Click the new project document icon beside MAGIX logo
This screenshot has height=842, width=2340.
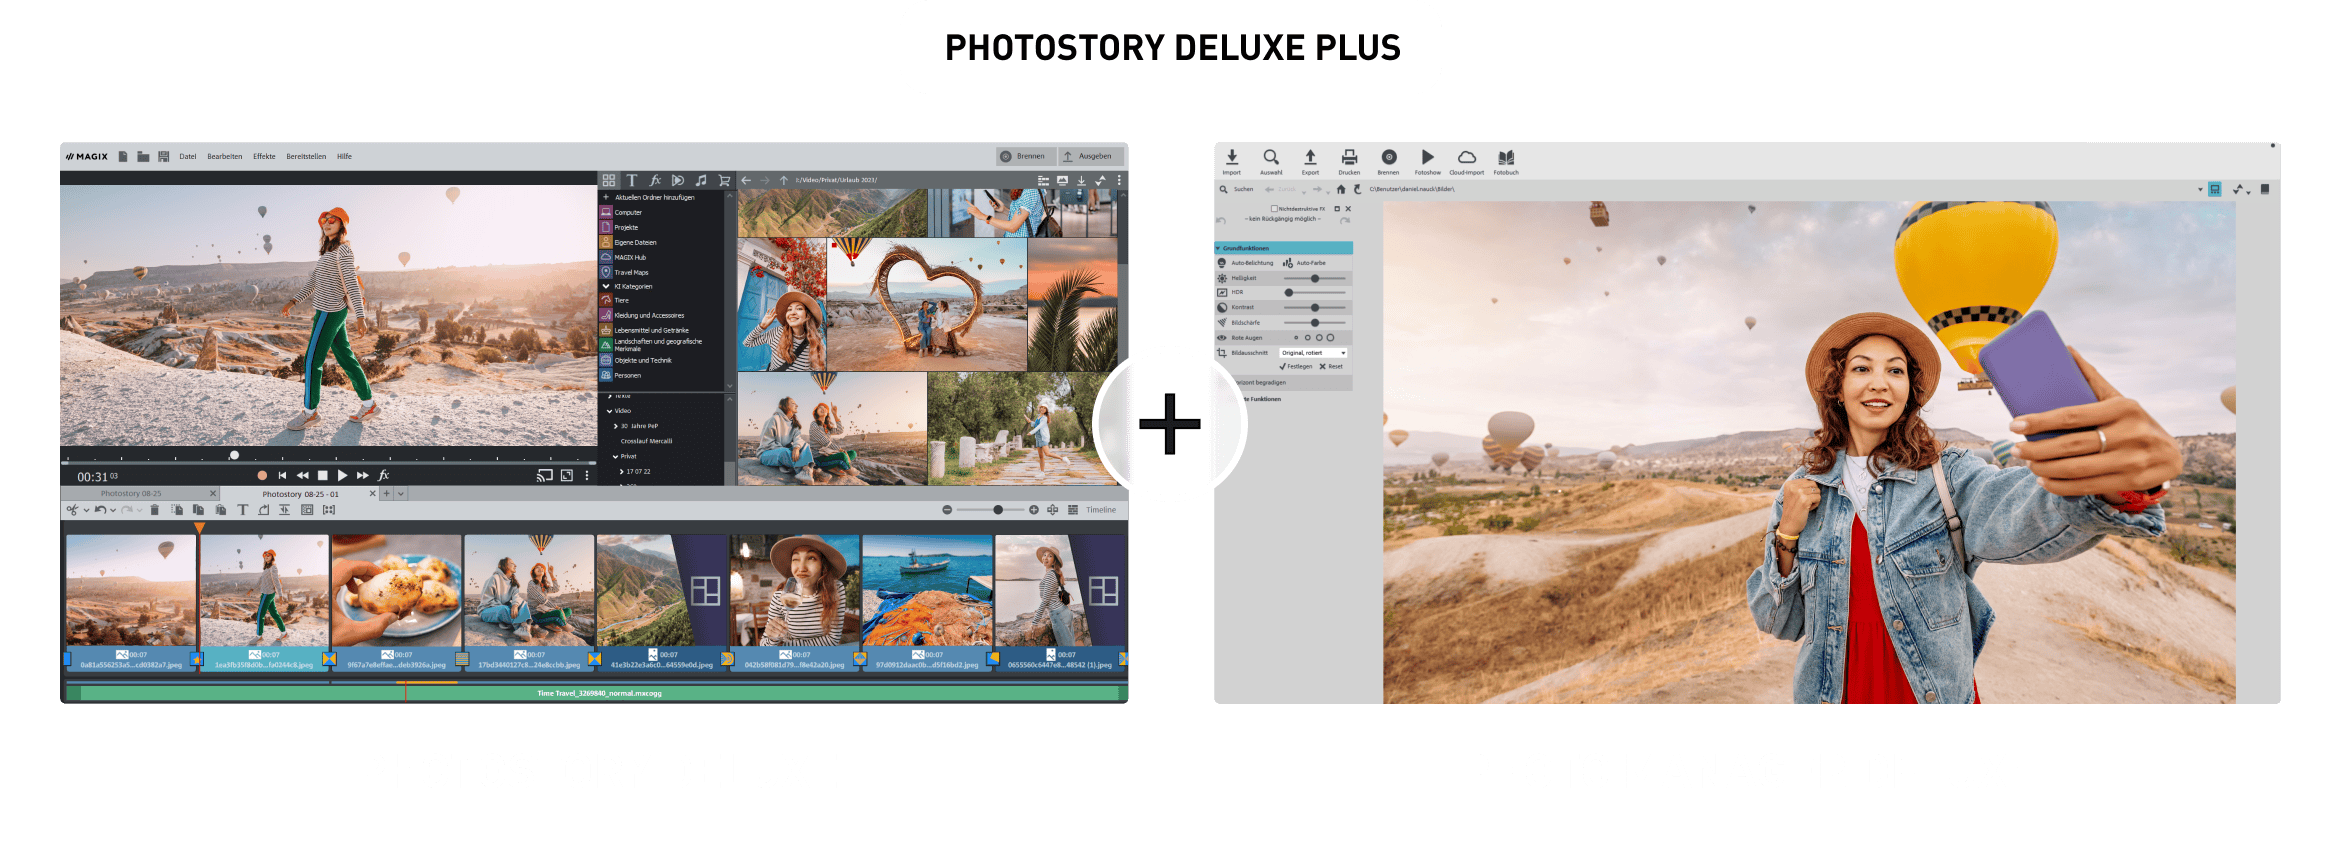123,157
